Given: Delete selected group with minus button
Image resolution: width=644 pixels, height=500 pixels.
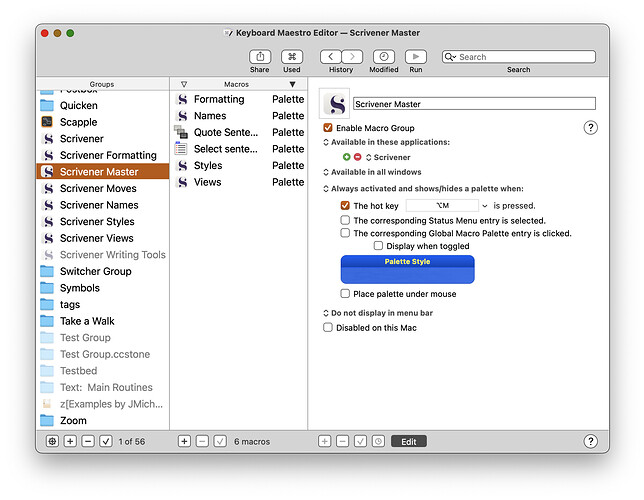Looking at the screenshot, I should click(88, 441).
